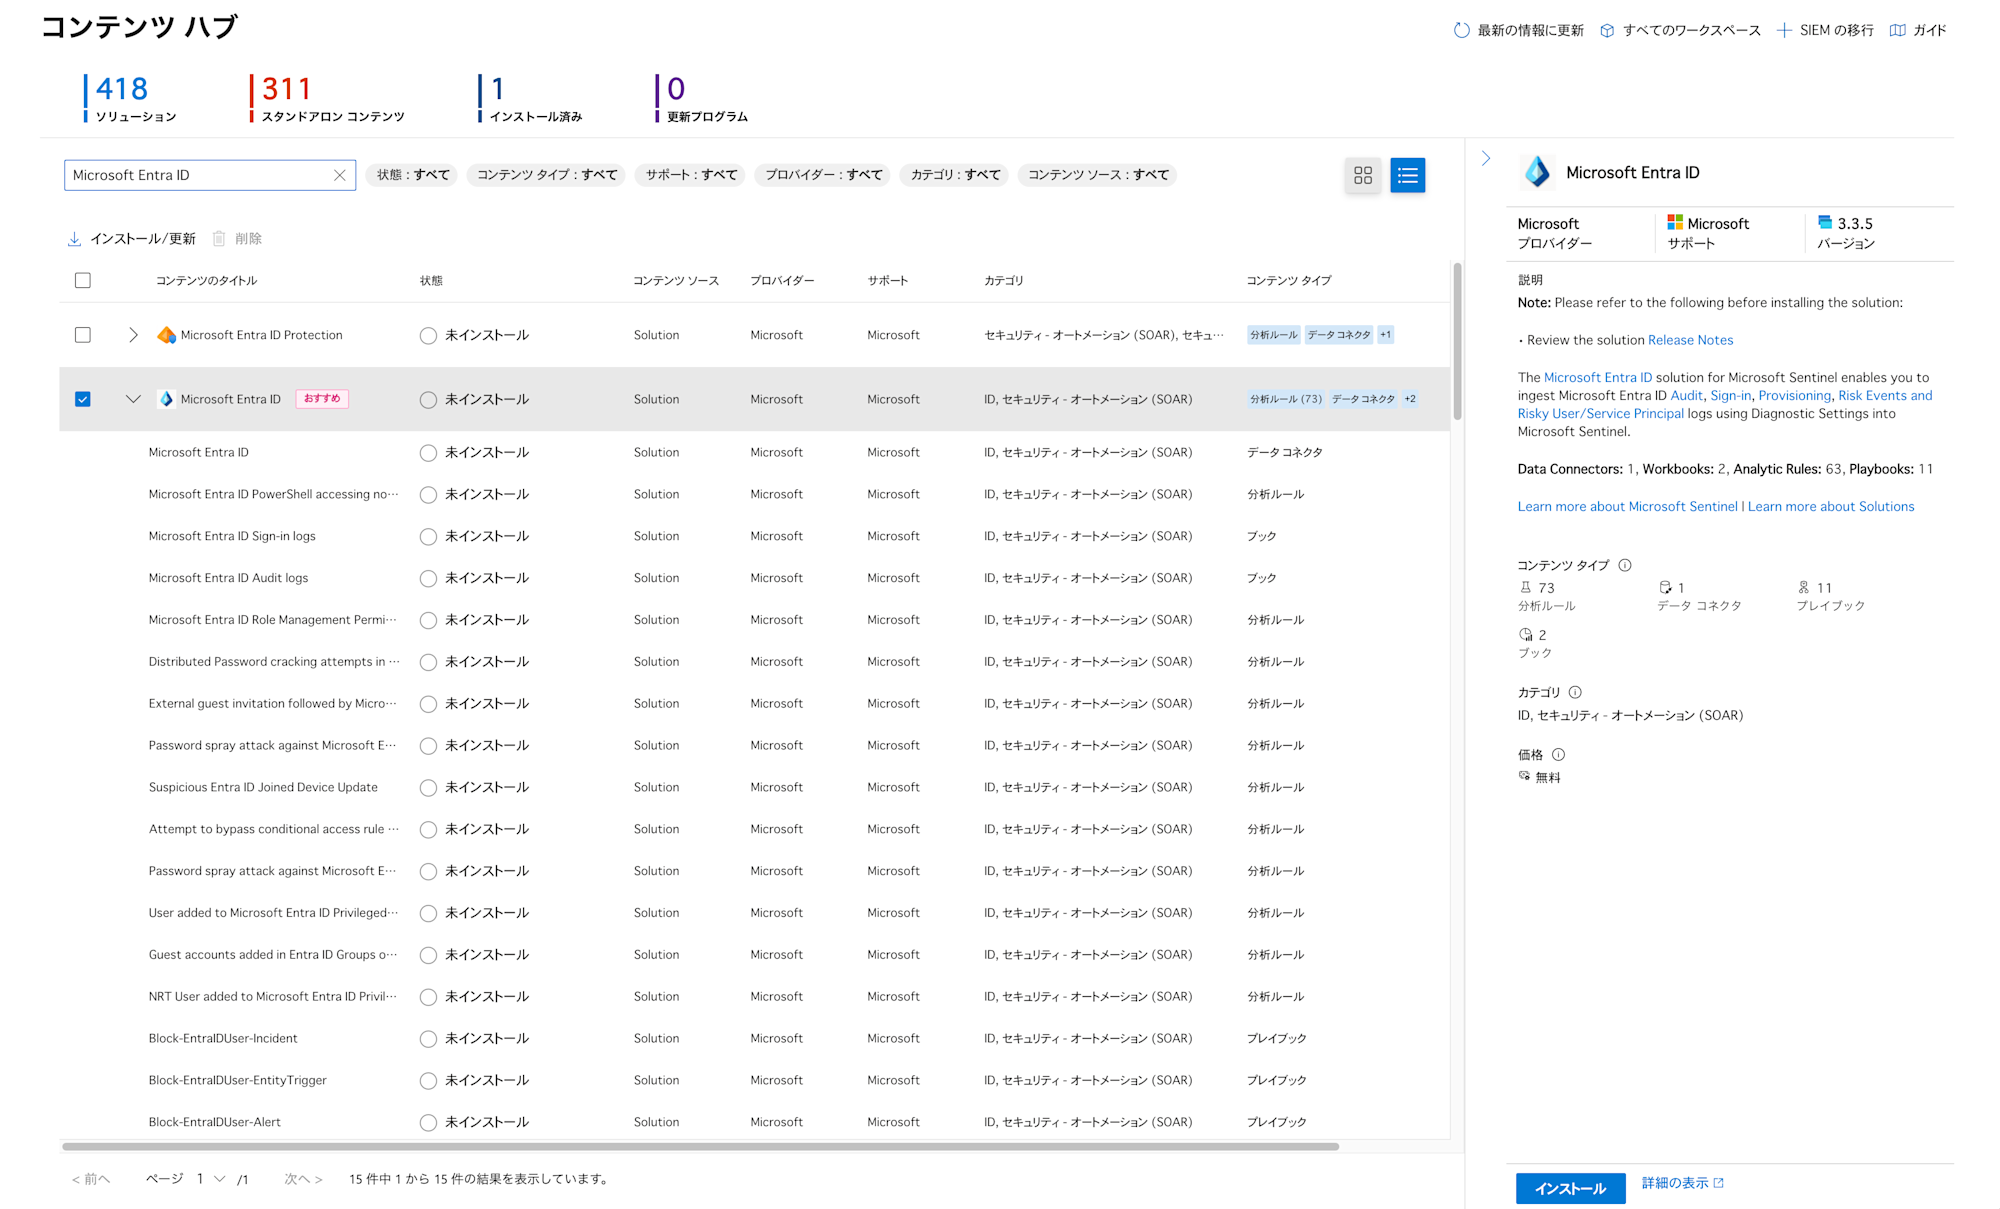Click the プレイブック icon with count 11
Screen dimensions: 2000x1209
1804,587
